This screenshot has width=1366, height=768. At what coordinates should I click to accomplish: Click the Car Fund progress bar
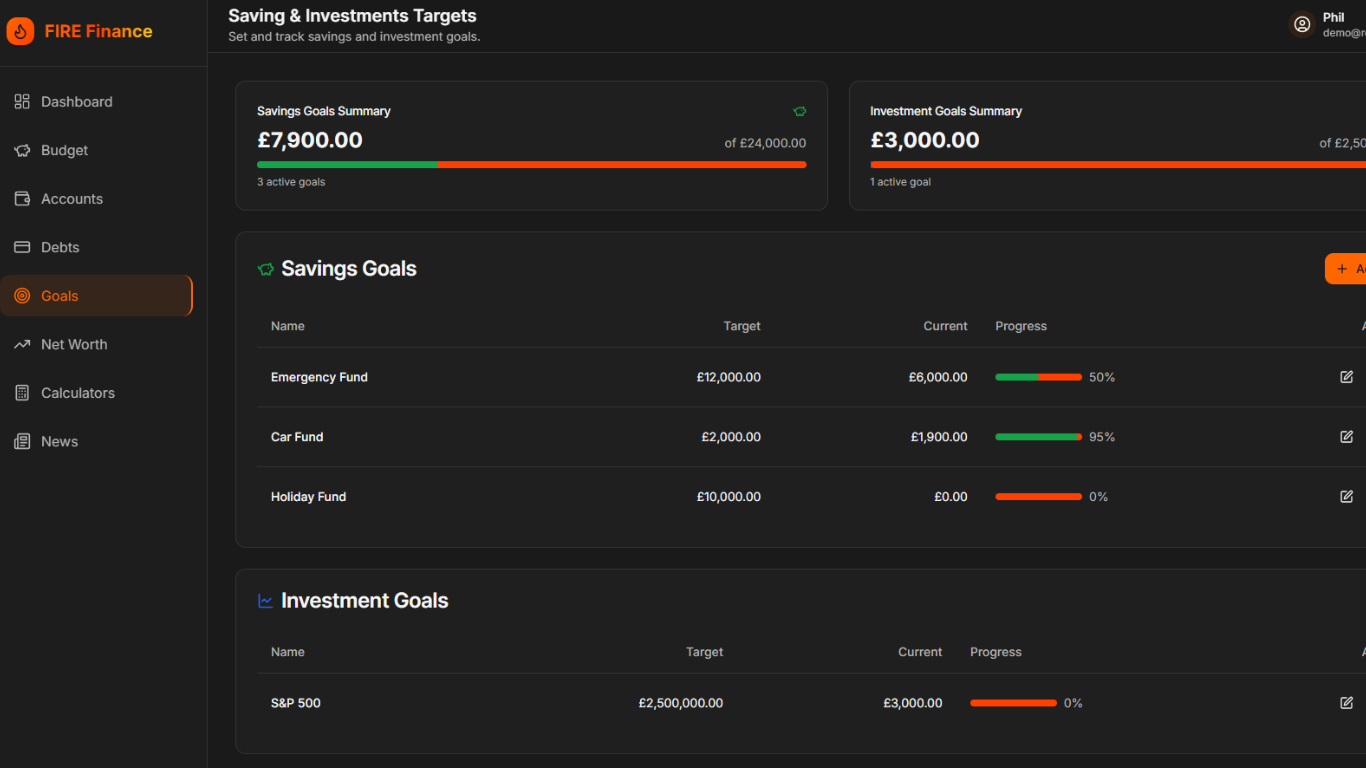[x=1038, y=436]
